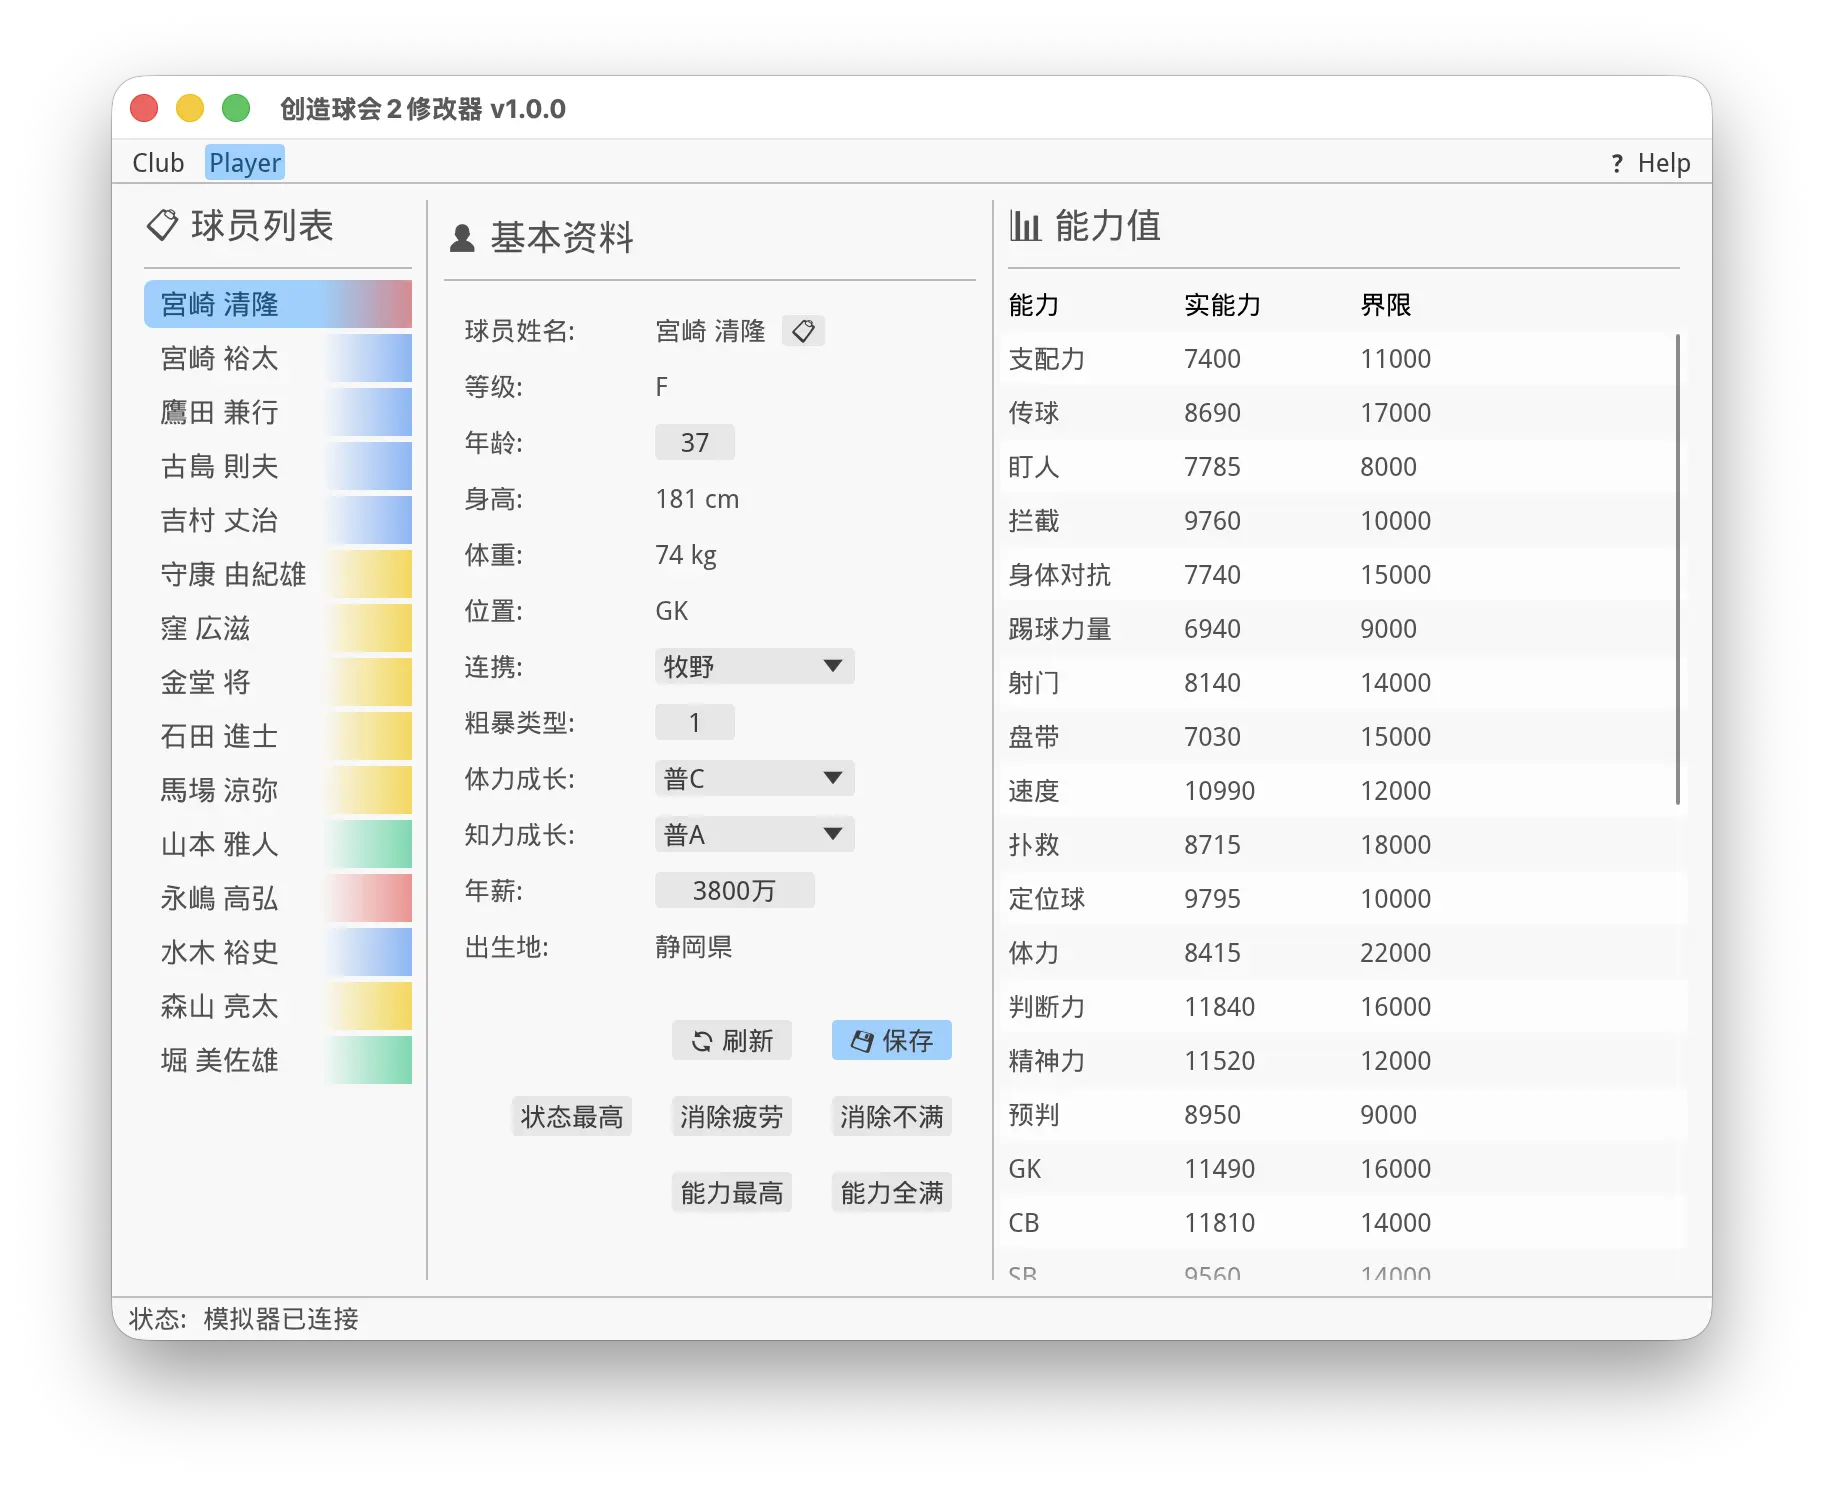The image size is (1824, 1488).
Task: Click the 基本资料 person icon
Action: tap(462, 238)
